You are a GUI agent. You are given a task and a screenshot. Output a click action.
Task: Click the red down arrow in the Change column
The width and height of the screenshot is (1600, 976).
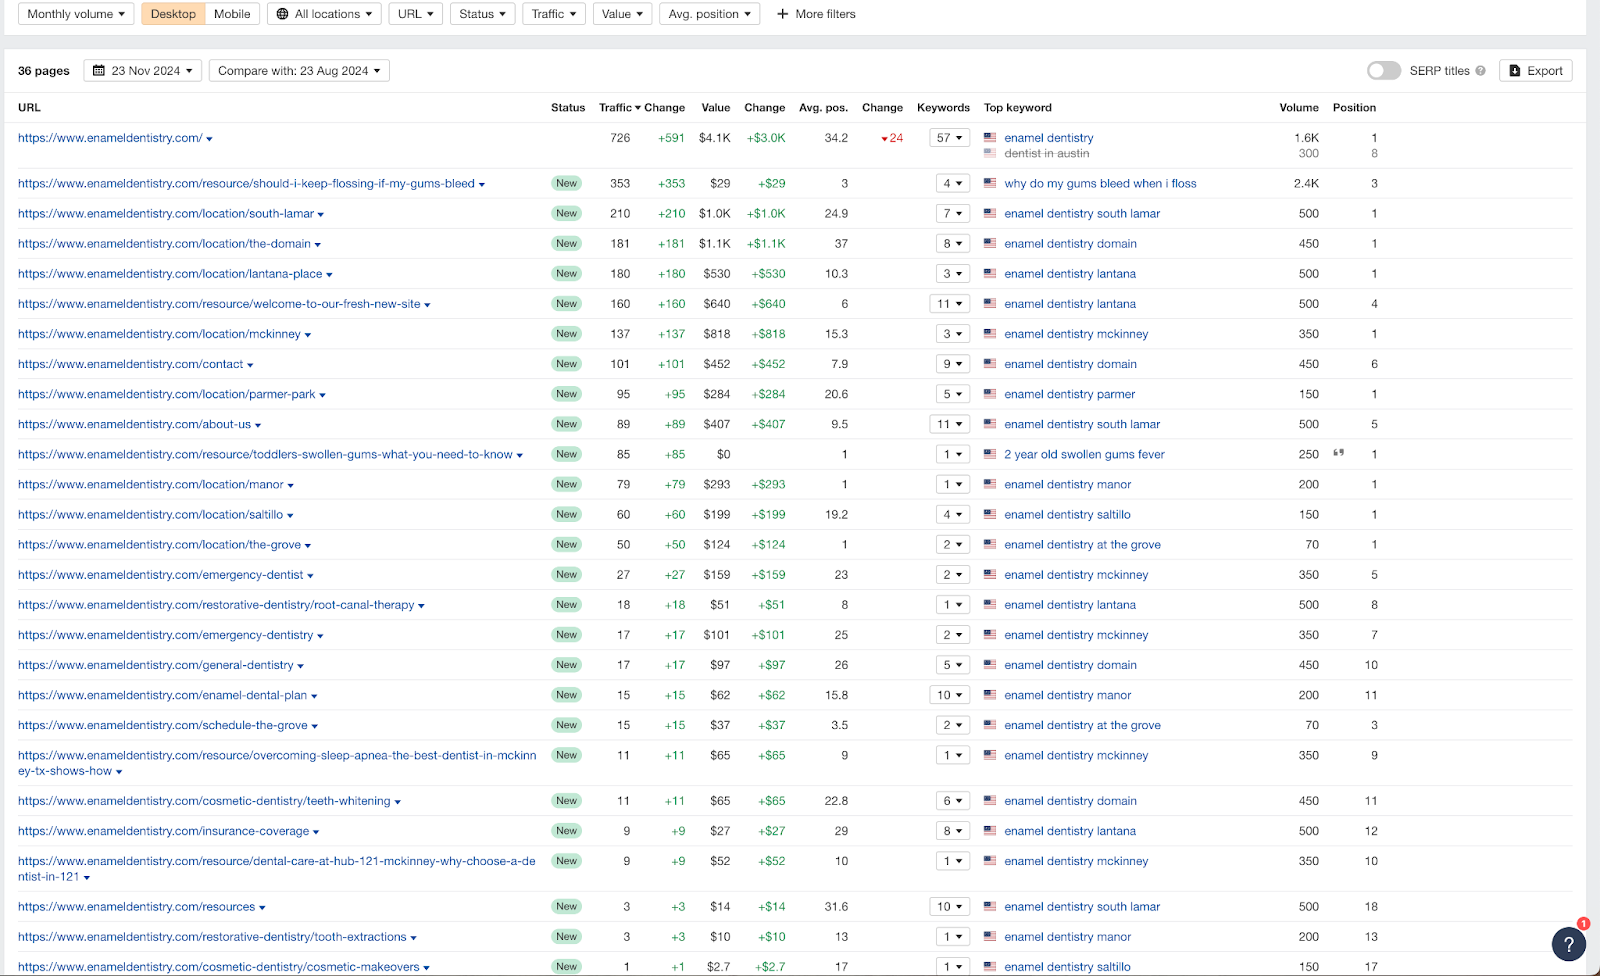coord(884,139)
